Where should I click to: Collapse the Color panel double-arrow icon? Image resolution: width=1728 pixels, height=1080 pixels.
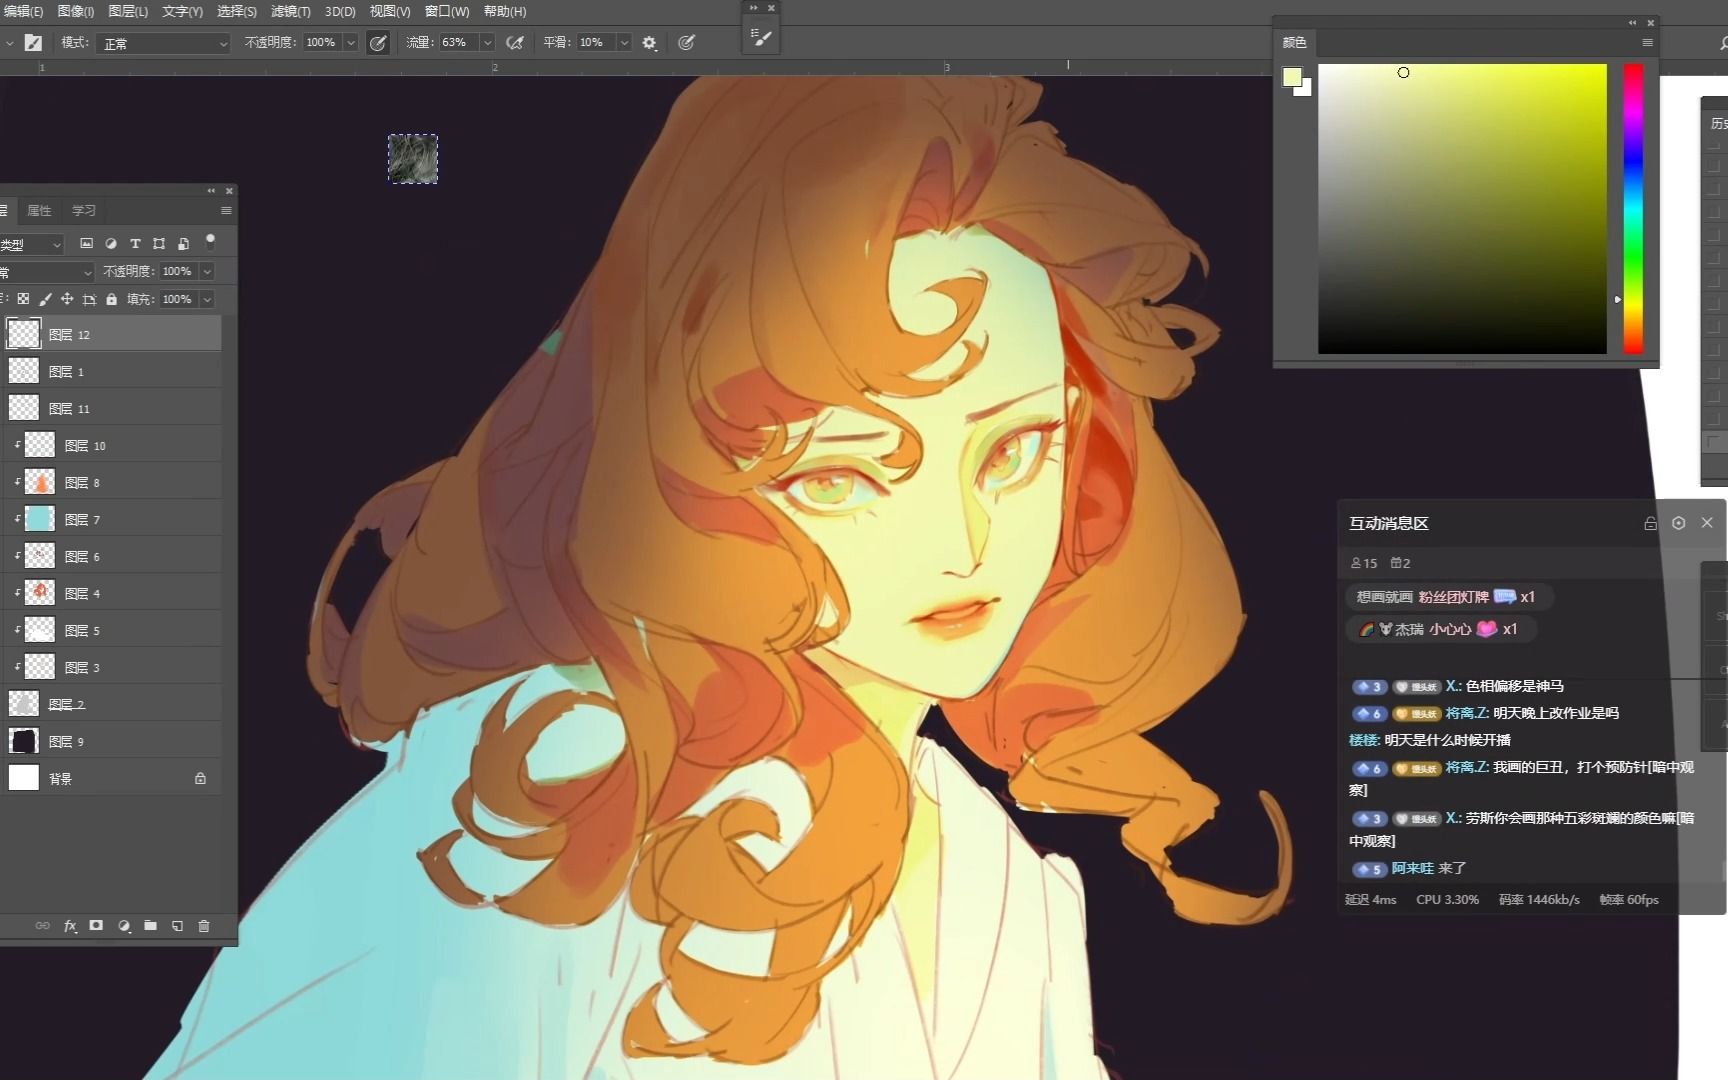(x=1633, y=22)
